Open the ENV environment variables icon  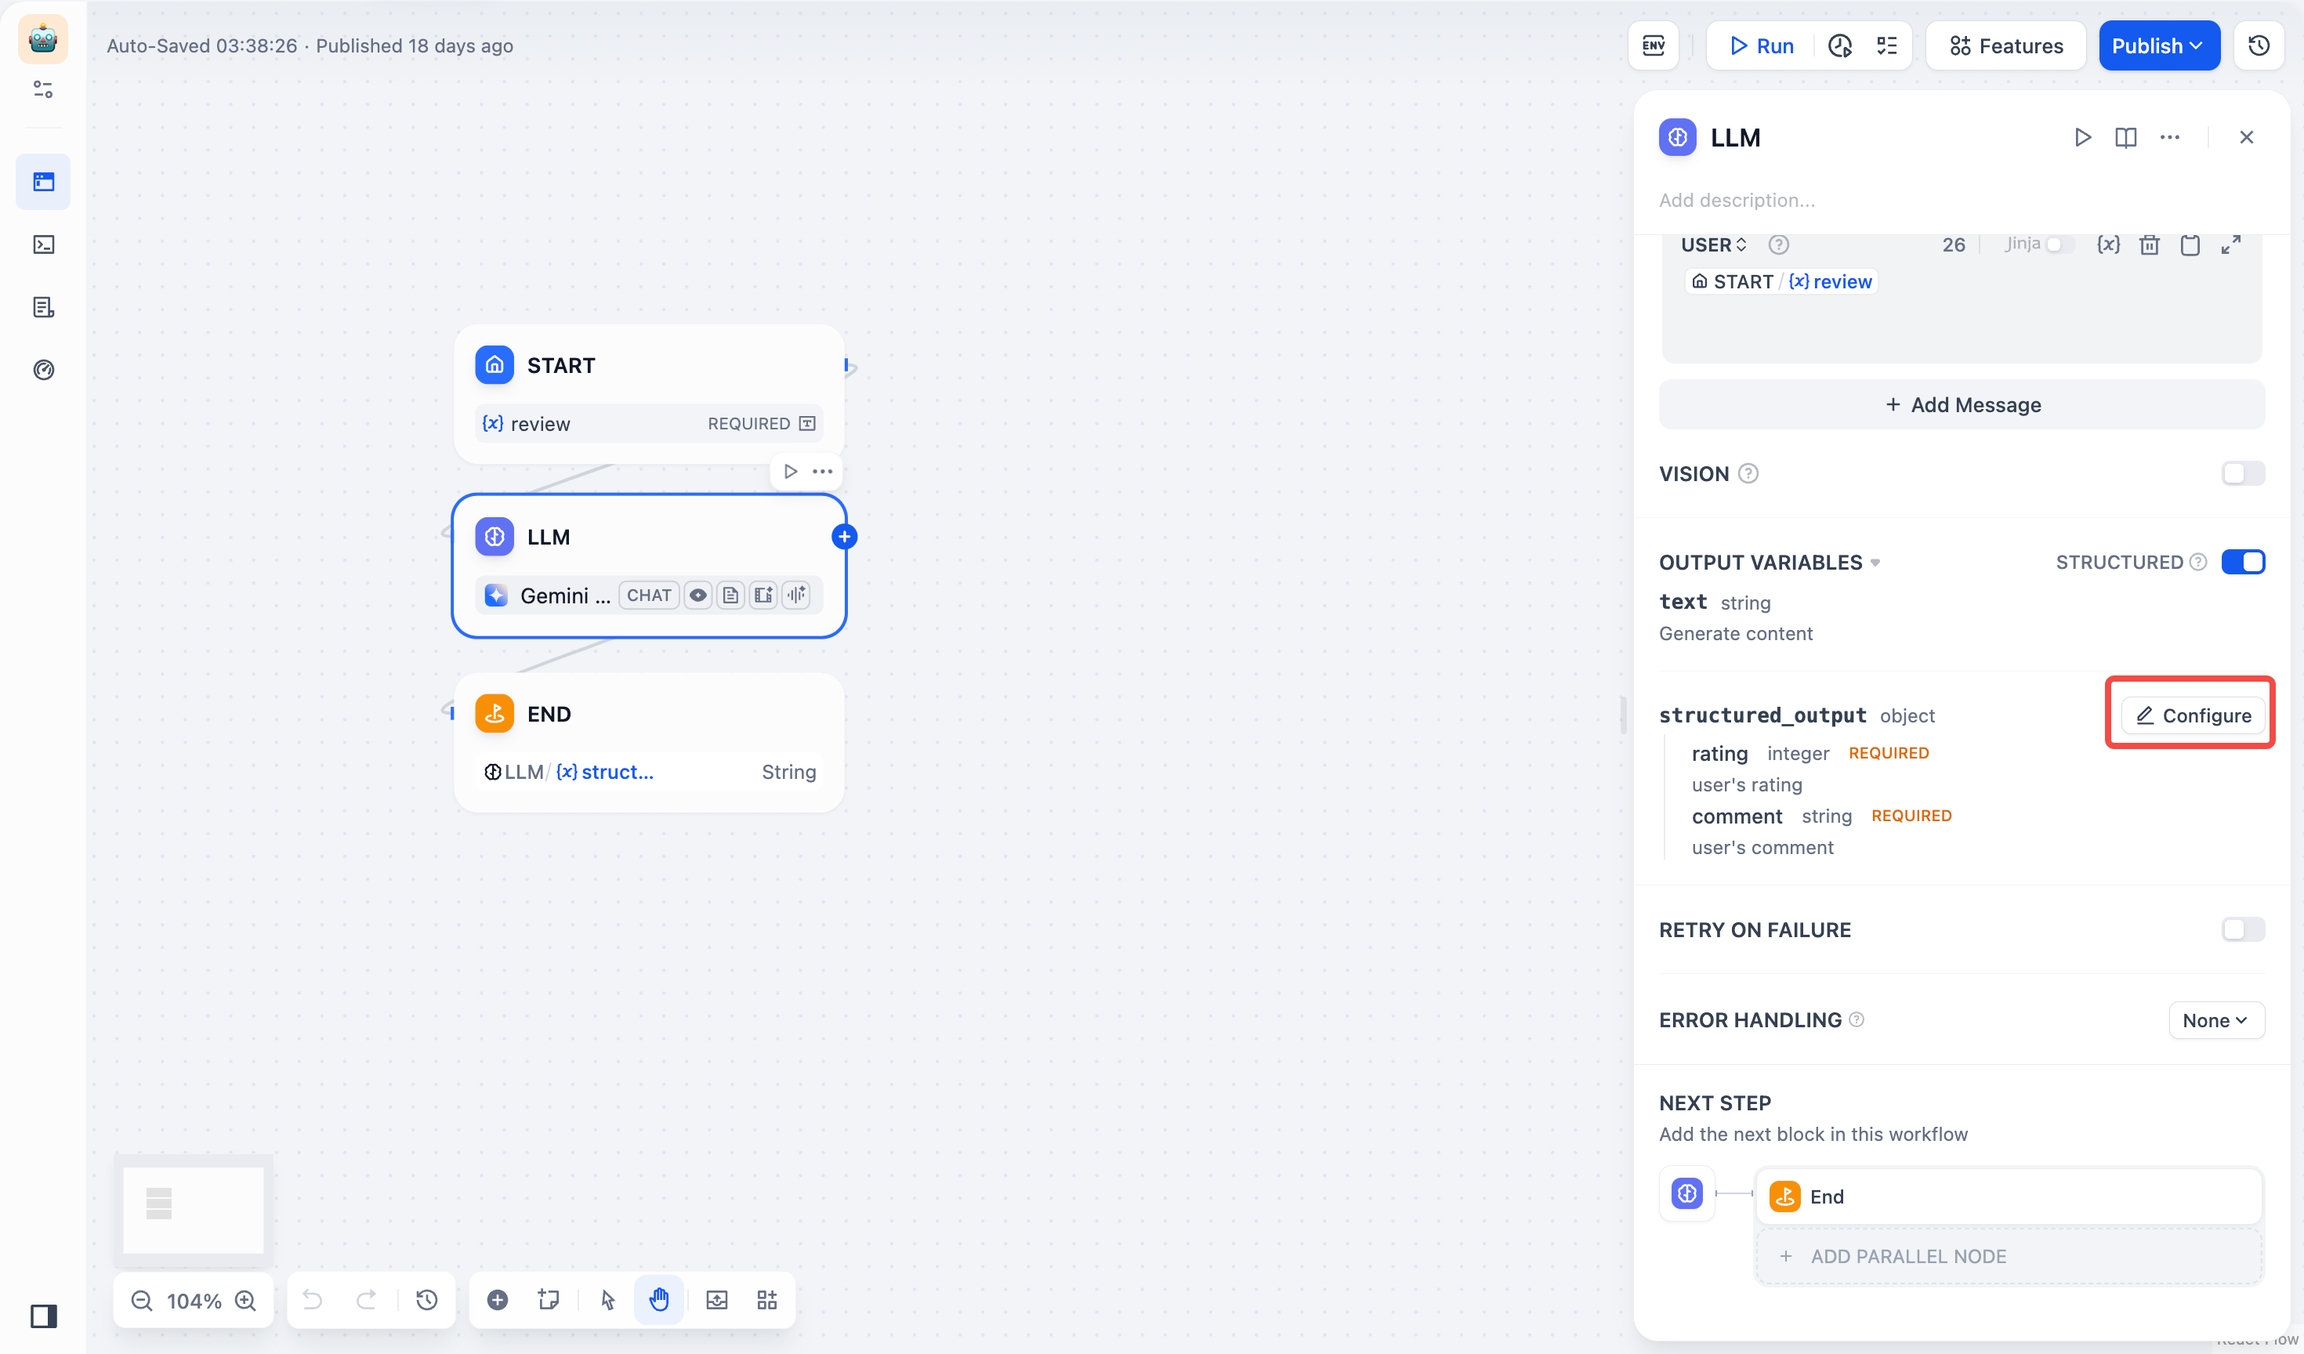(x=1654, y=46)
